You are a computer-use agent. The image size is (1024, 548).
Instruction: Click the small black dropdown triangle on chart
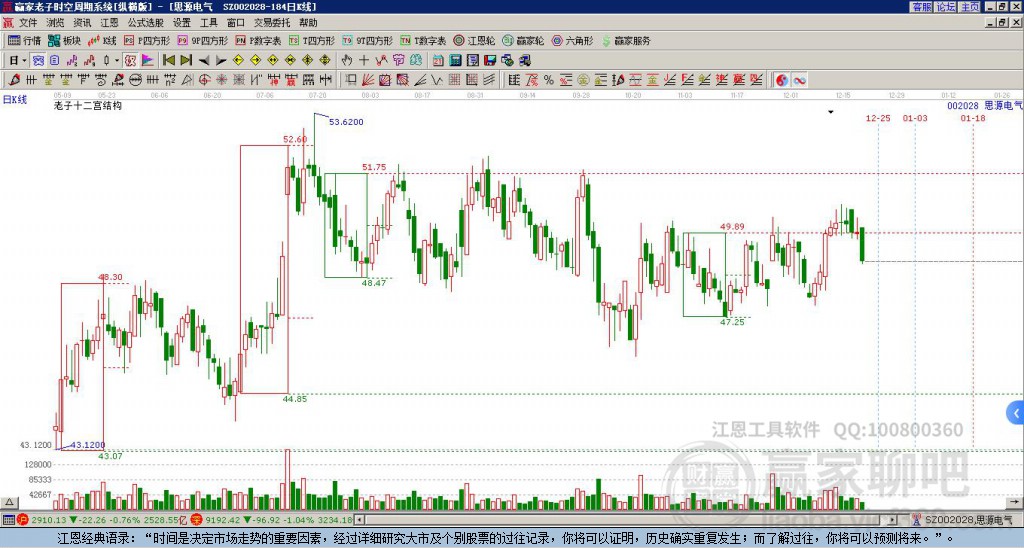tap(831, 112)
